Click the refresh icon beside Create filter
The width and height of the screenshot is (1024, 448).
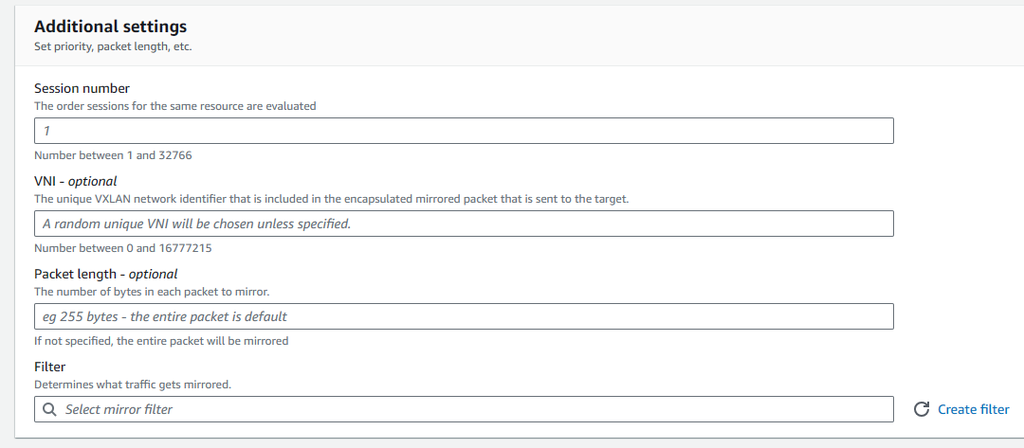(921, 410)
